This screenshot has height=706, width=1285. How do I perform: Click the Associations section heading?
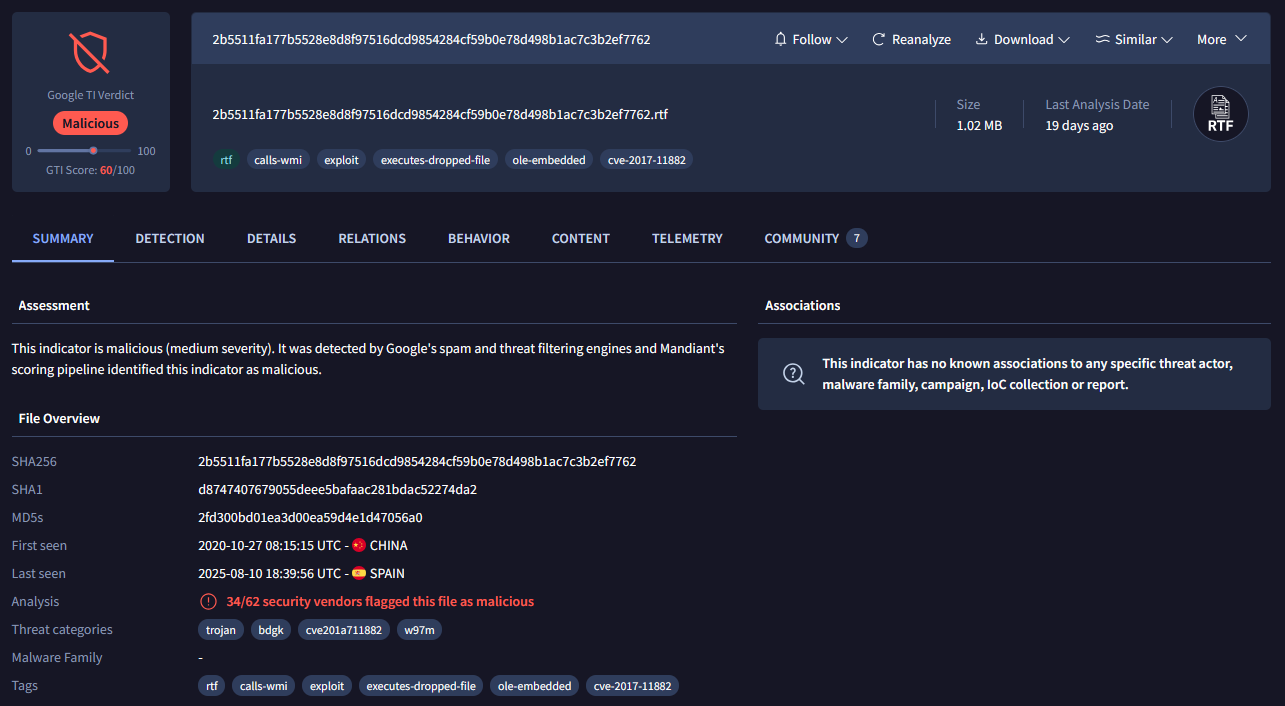(802, 305)
